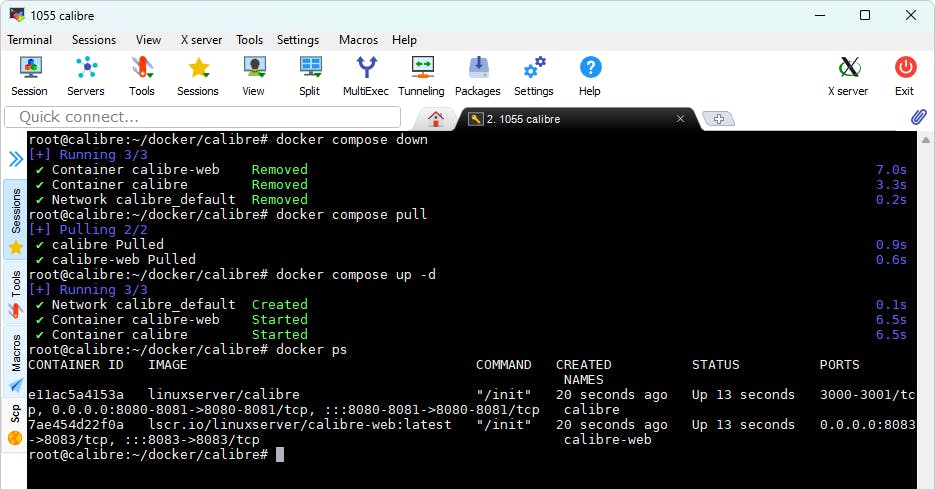Click 'Network calibre_default Created' line
935x489 pixels.
click(x=172, y=305)
